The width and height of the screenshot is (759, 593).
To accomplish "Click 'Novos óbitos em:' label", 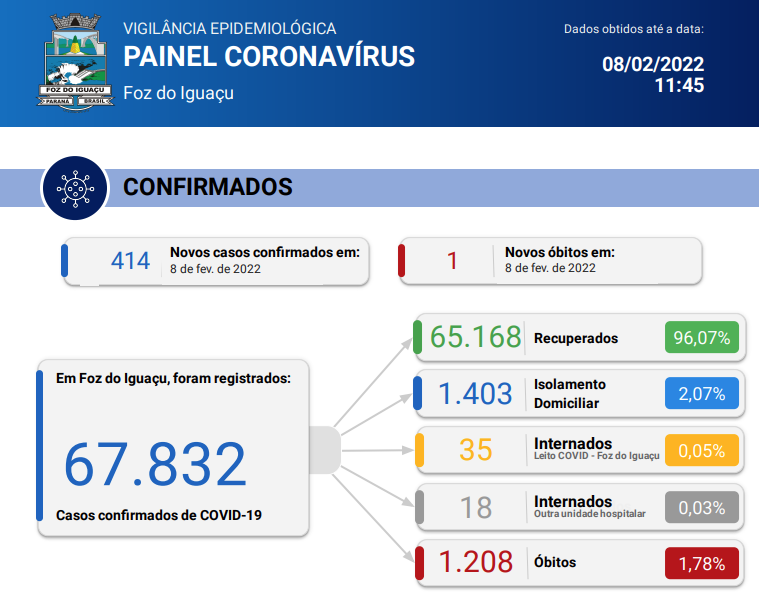I will 560,252.
